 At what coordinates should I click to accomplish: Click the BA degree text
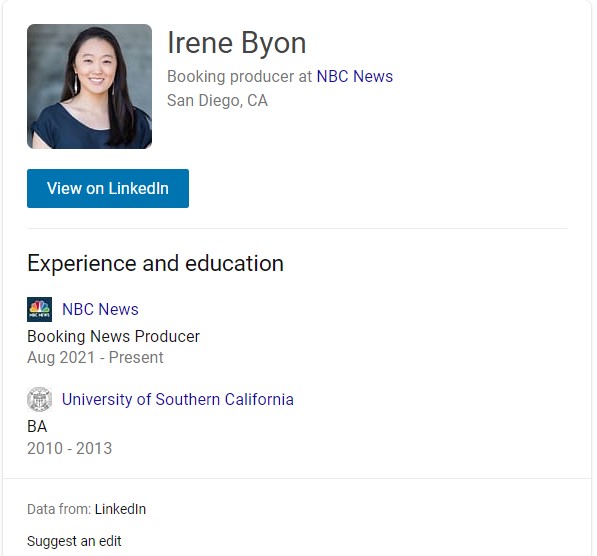[37, 427]
